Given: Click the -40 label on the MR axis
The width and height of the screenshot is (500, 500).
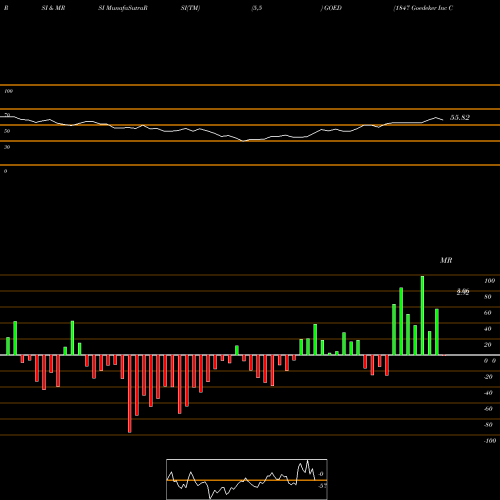Looking at the screenshot, I should tap(488, 393).
